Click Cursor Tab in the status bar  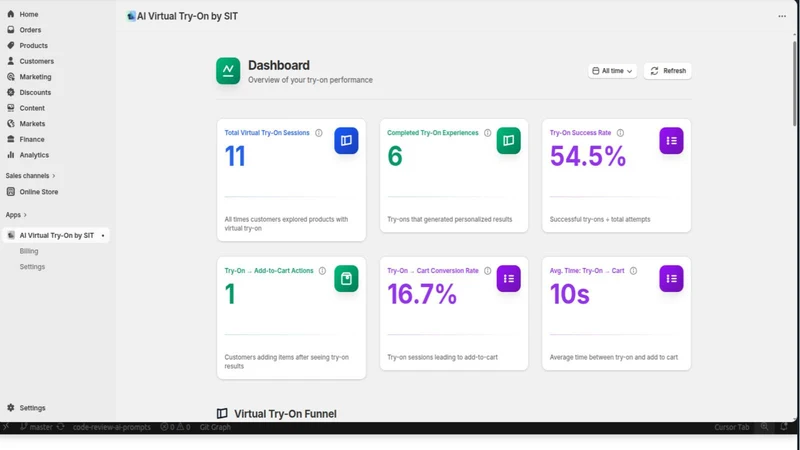[732, 427]
